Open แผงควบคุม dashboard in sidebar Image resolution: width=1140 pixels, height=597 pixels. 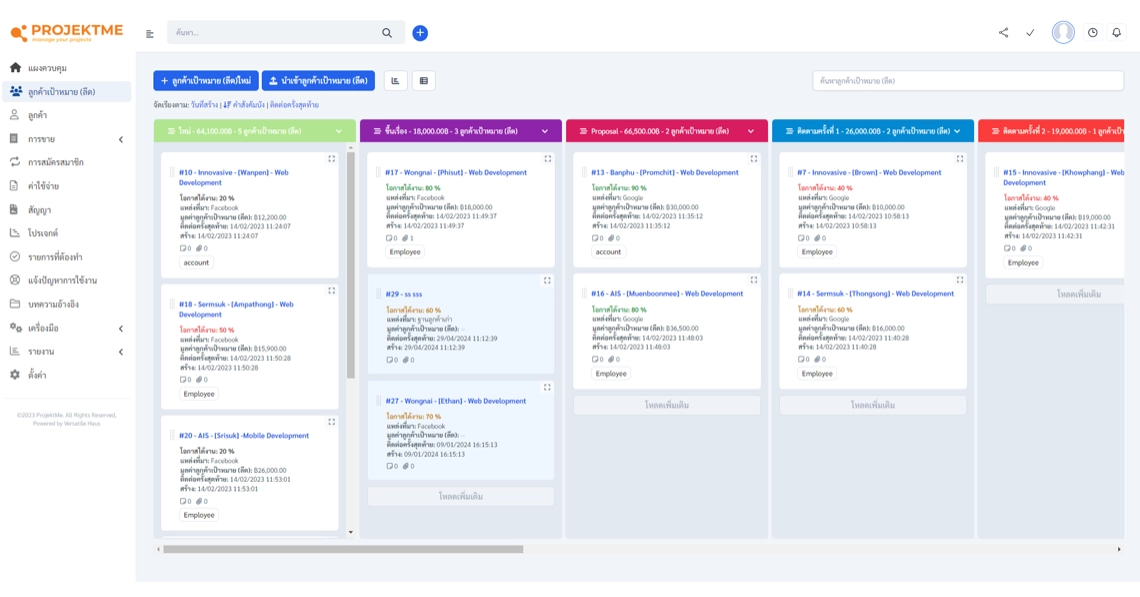pyautogui.click(x=48, y=68)
